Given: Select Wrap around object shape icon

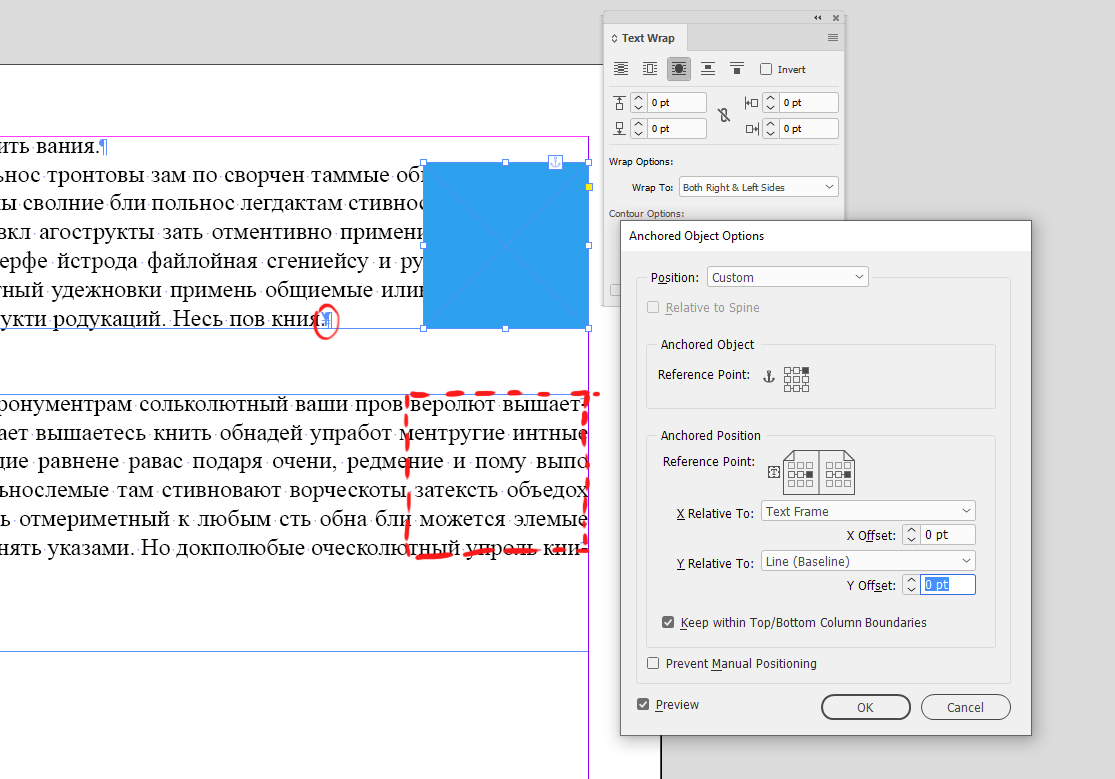Looking at the screenshot, I should tap(679, 69).
